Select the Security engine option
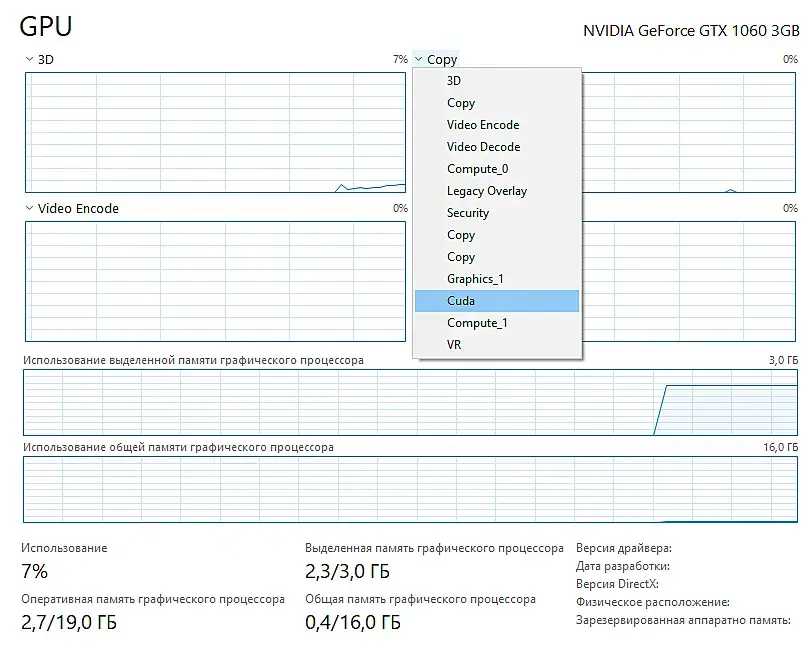 point(468,213)
